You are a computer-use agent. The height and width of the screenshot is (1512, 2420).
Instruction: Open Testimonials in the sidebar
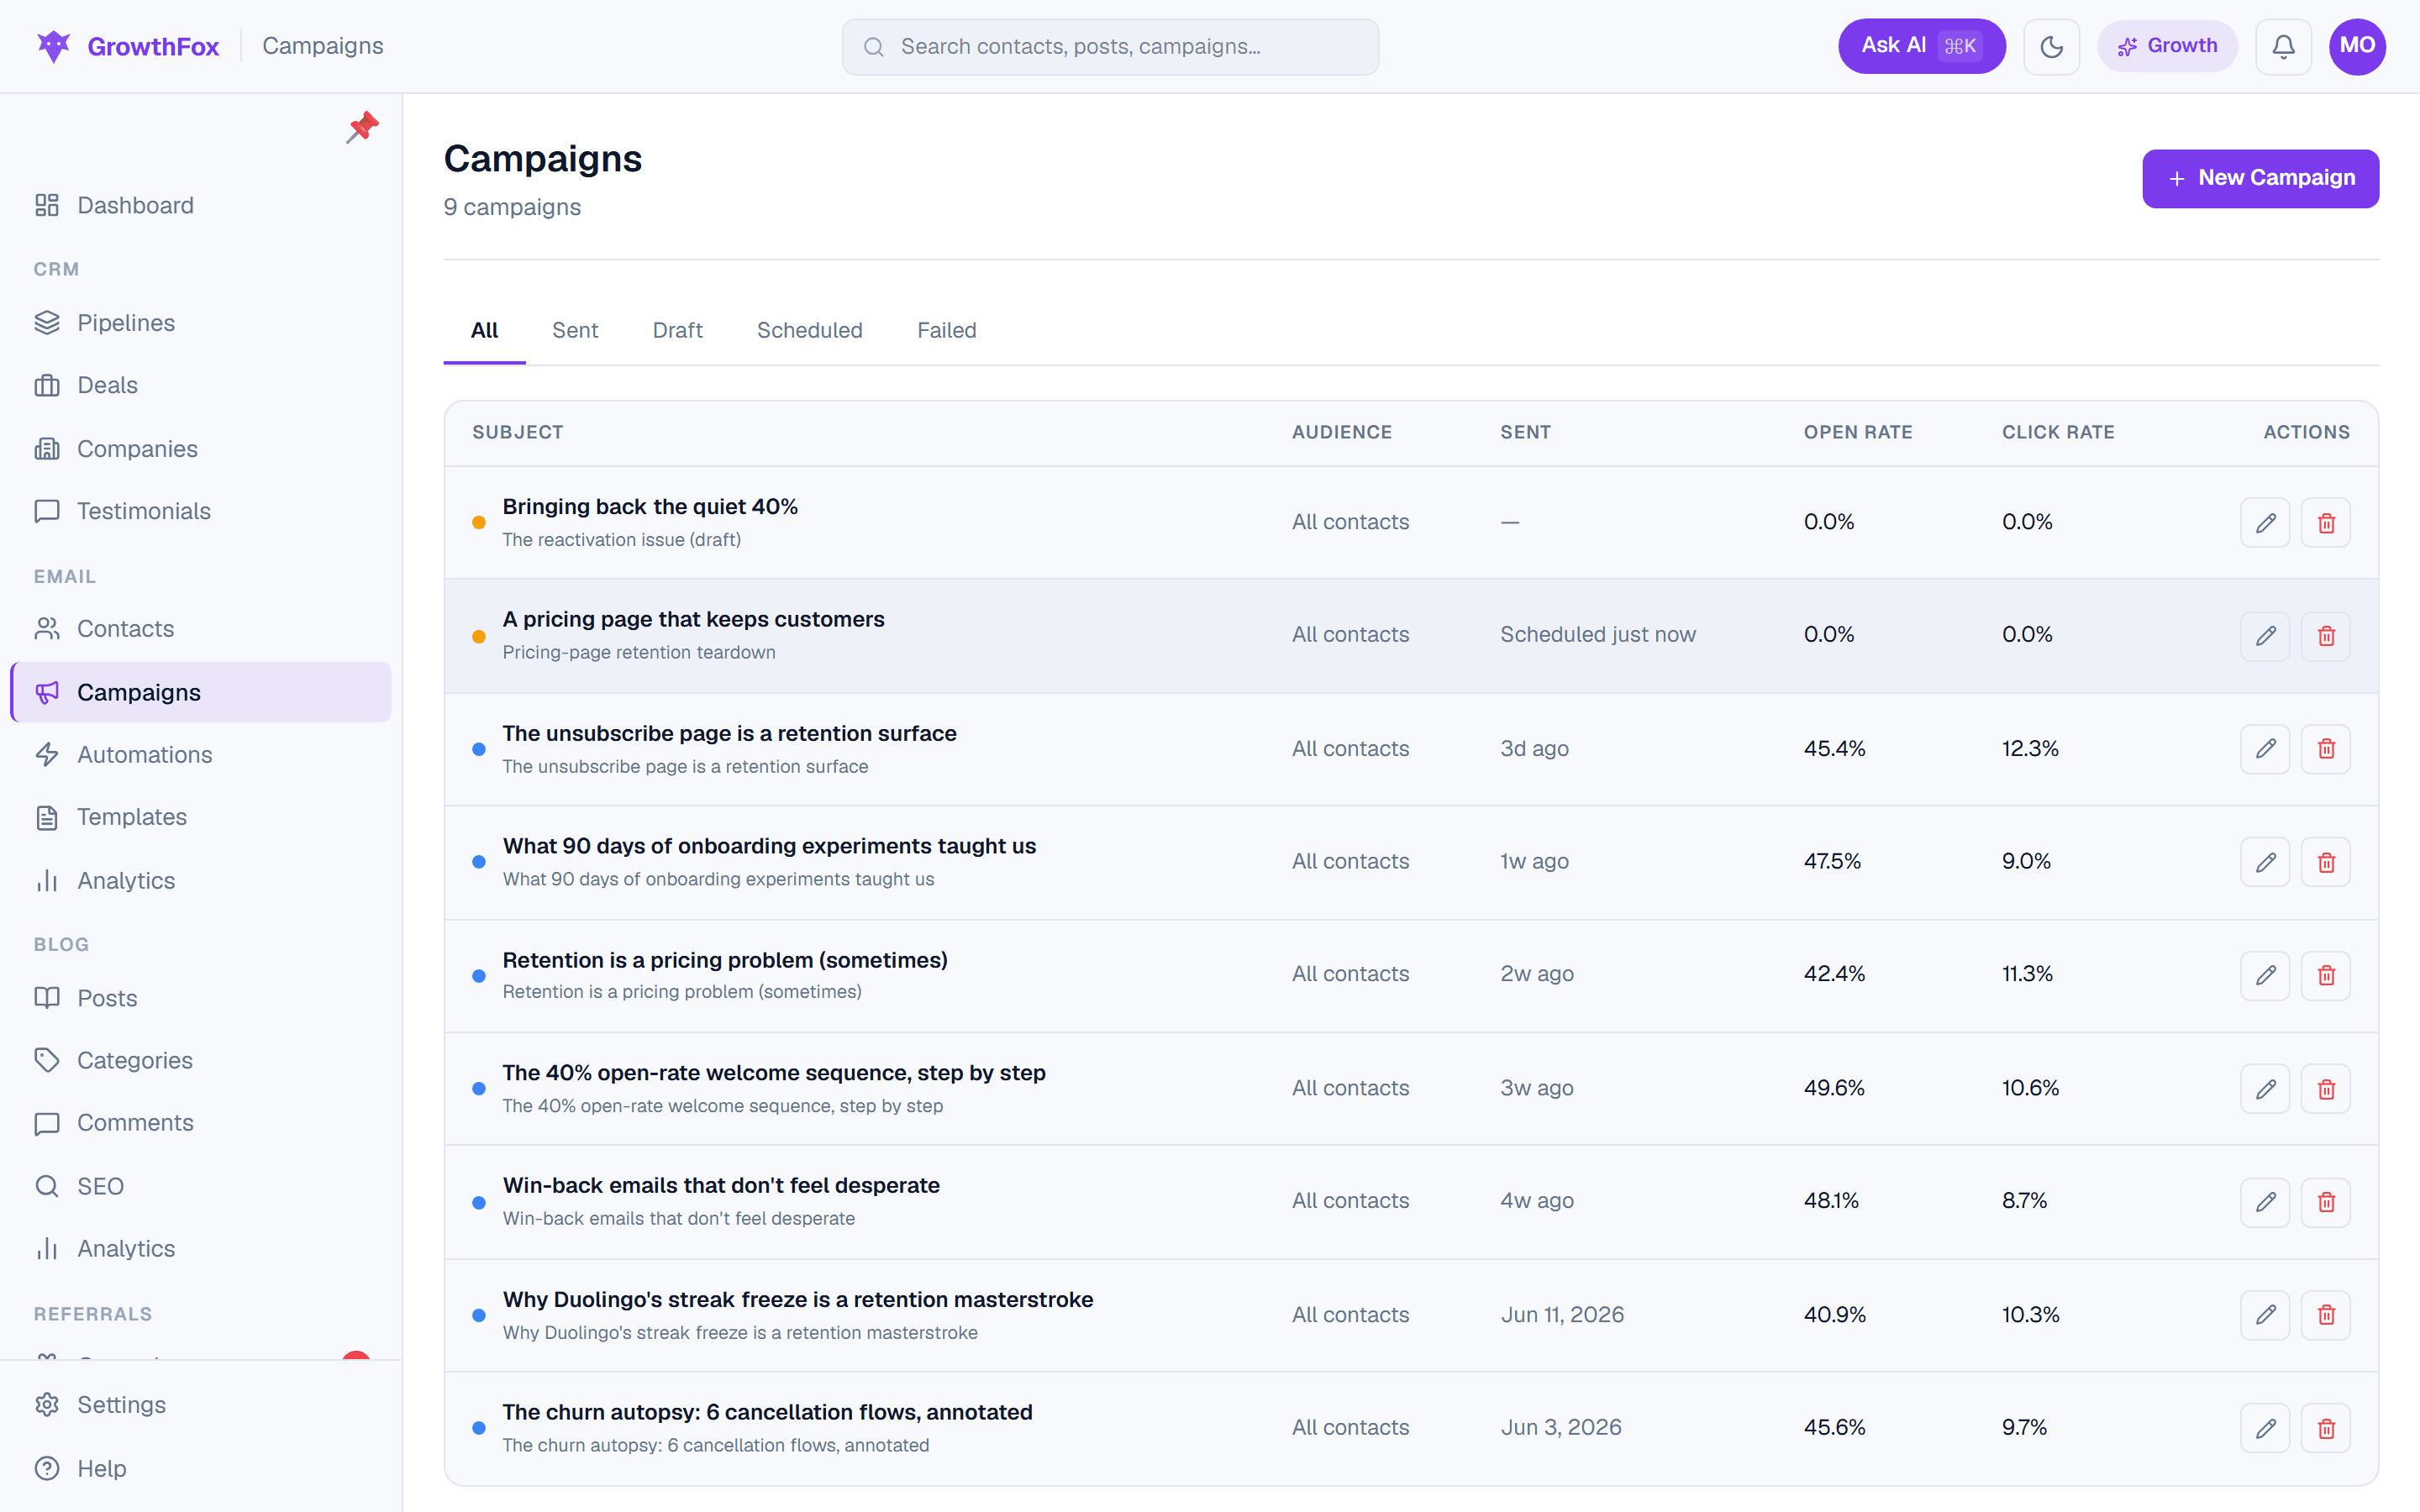point(200,511)
